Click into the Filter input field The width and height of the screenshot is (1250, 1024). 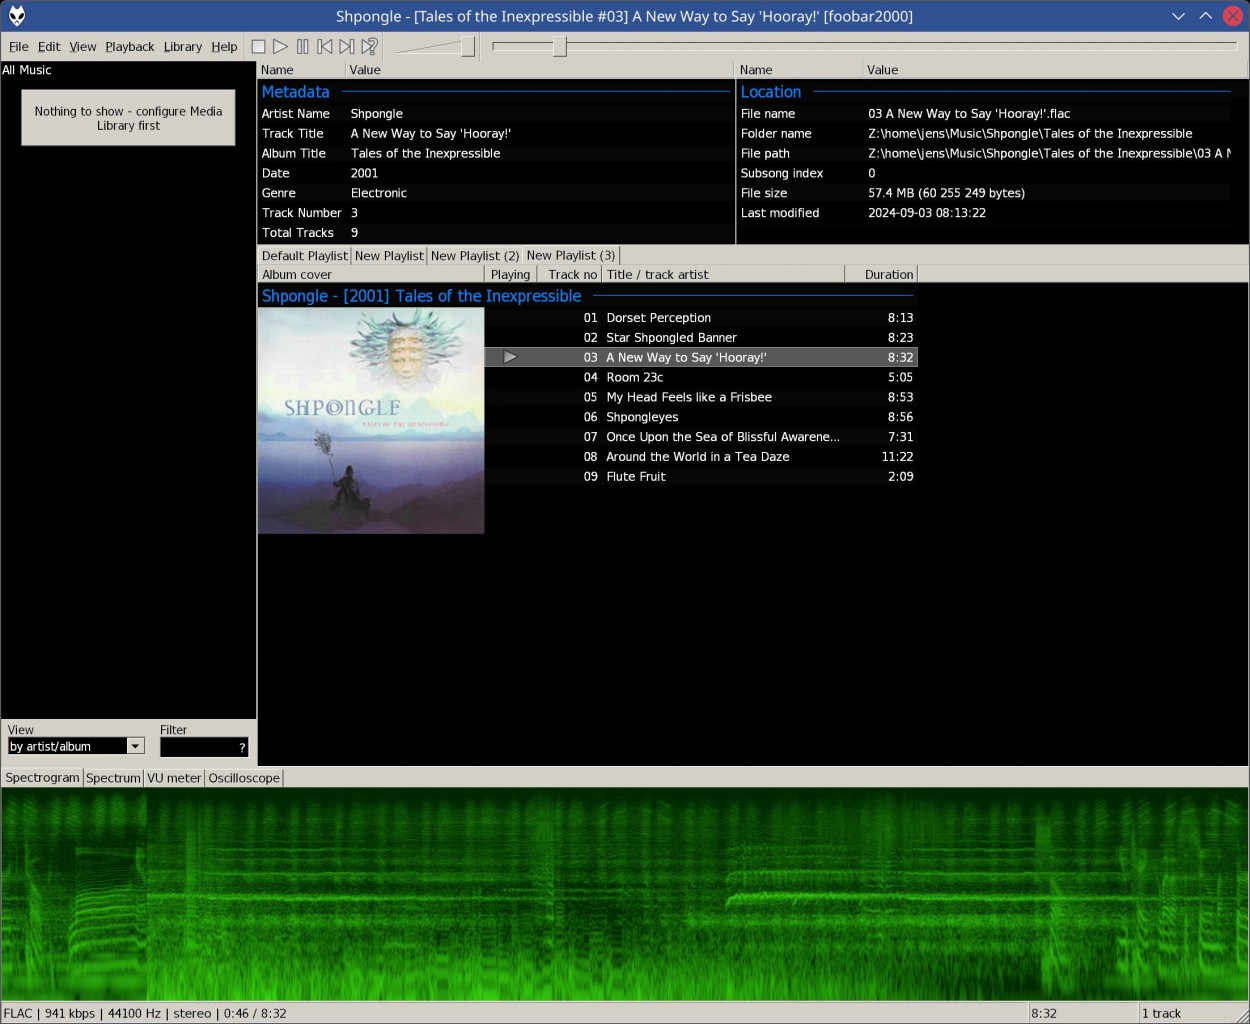[197, 747]
